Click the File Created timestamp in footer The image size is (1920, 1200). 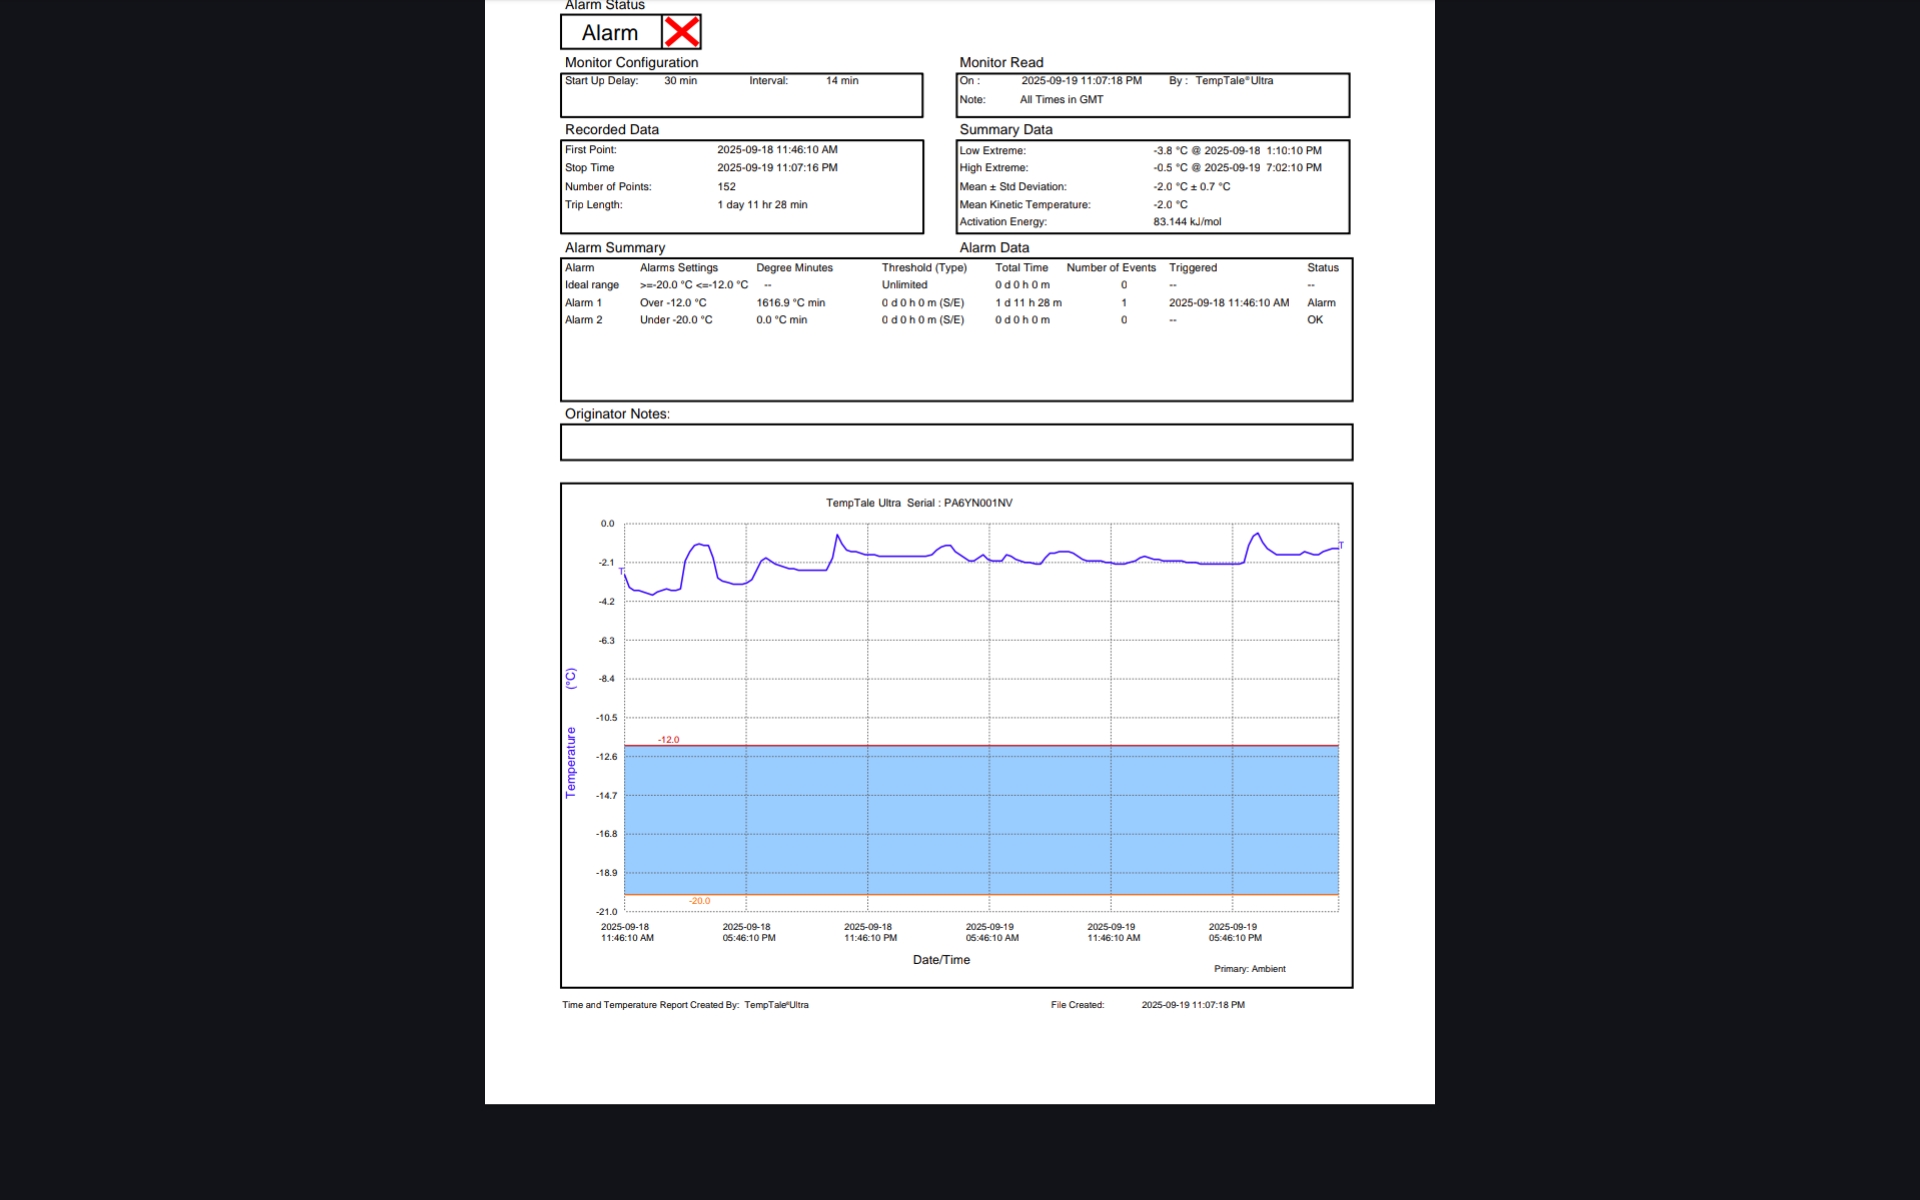1192,1005
